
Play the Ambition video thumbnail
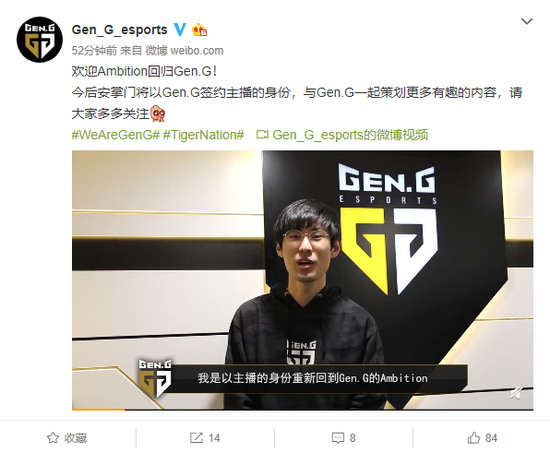click(302, 280)
